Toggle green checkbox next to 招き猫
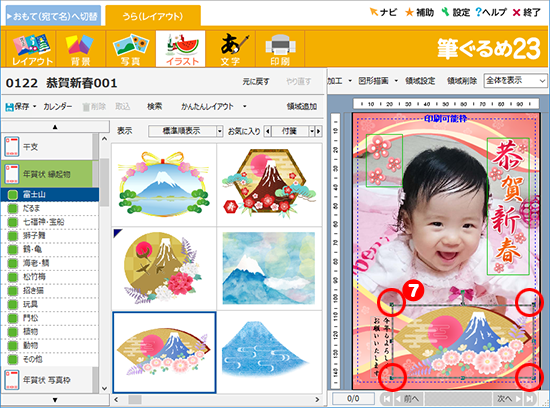 13,290
